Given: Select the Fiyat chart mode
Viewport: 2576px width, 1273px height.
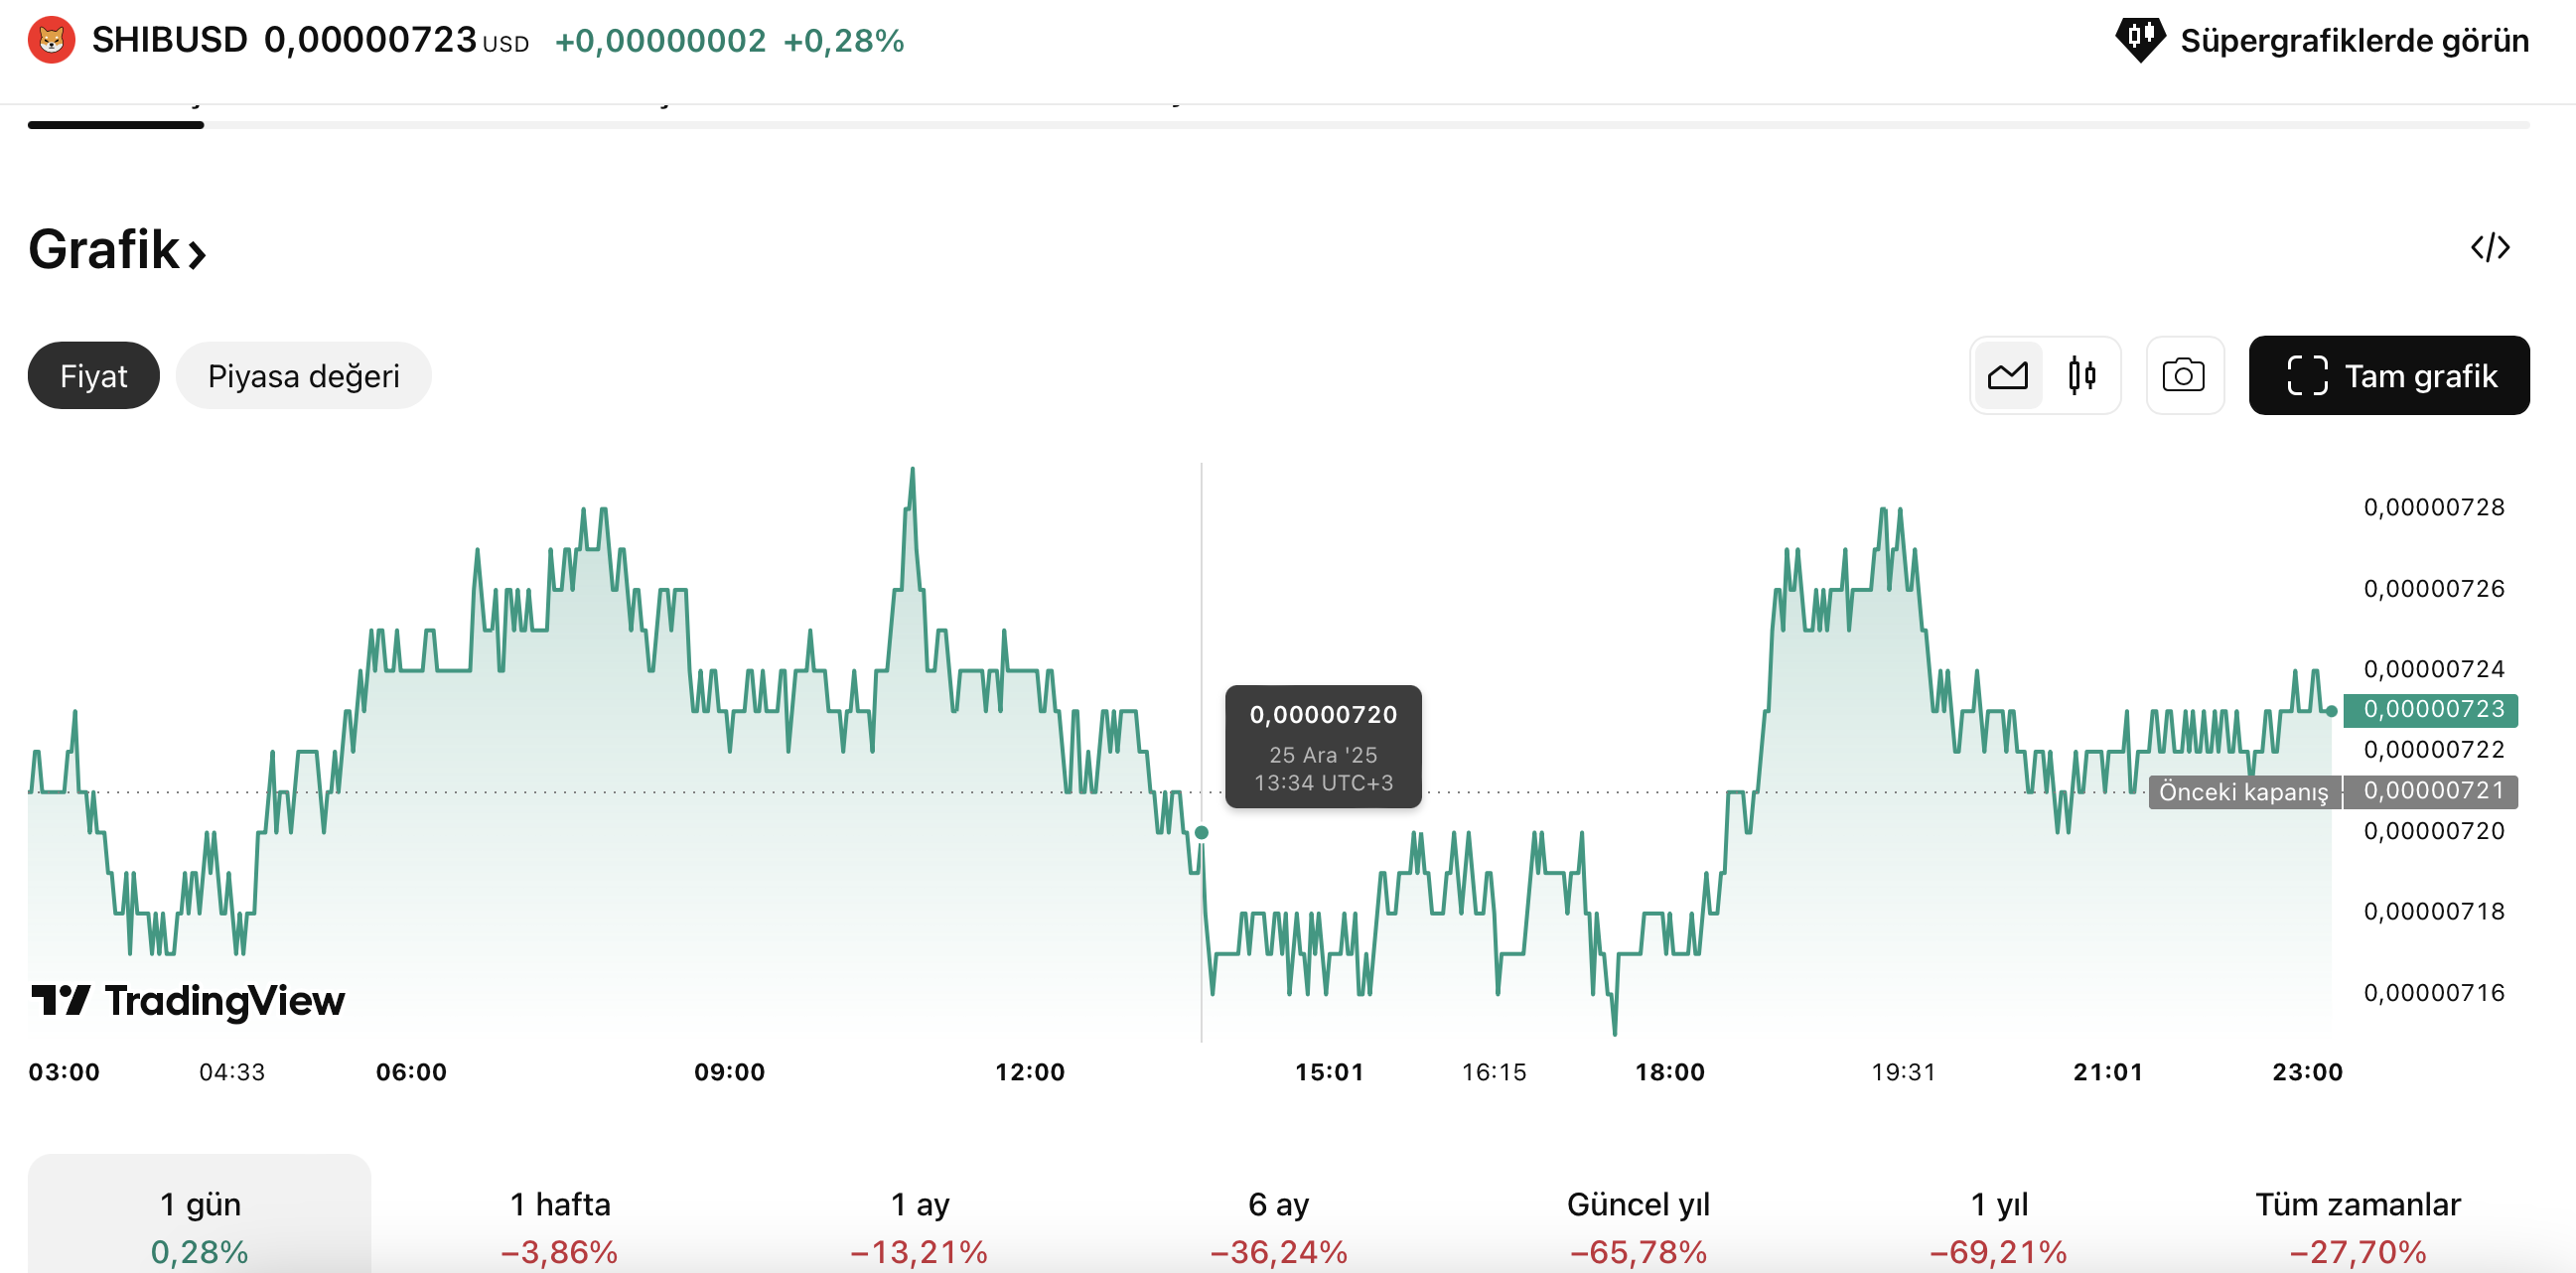Looking at the screenshot, I should point(93,376).
